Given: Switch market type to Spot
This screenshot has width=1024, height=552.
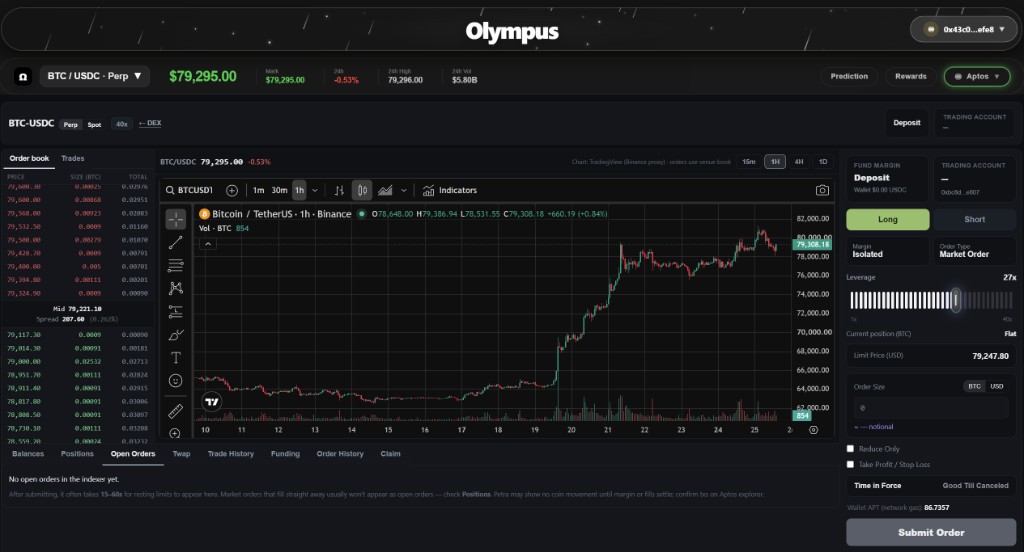Looking at the screenshot, I should point(95,124).
